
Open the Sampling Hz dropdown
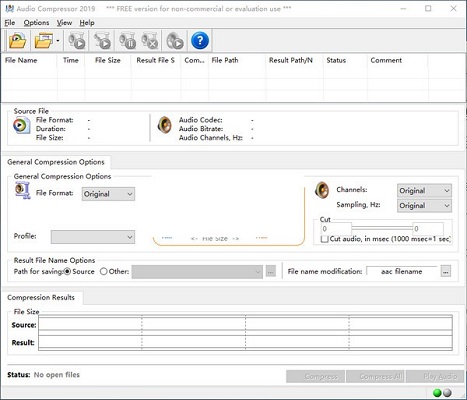point(424,206)
